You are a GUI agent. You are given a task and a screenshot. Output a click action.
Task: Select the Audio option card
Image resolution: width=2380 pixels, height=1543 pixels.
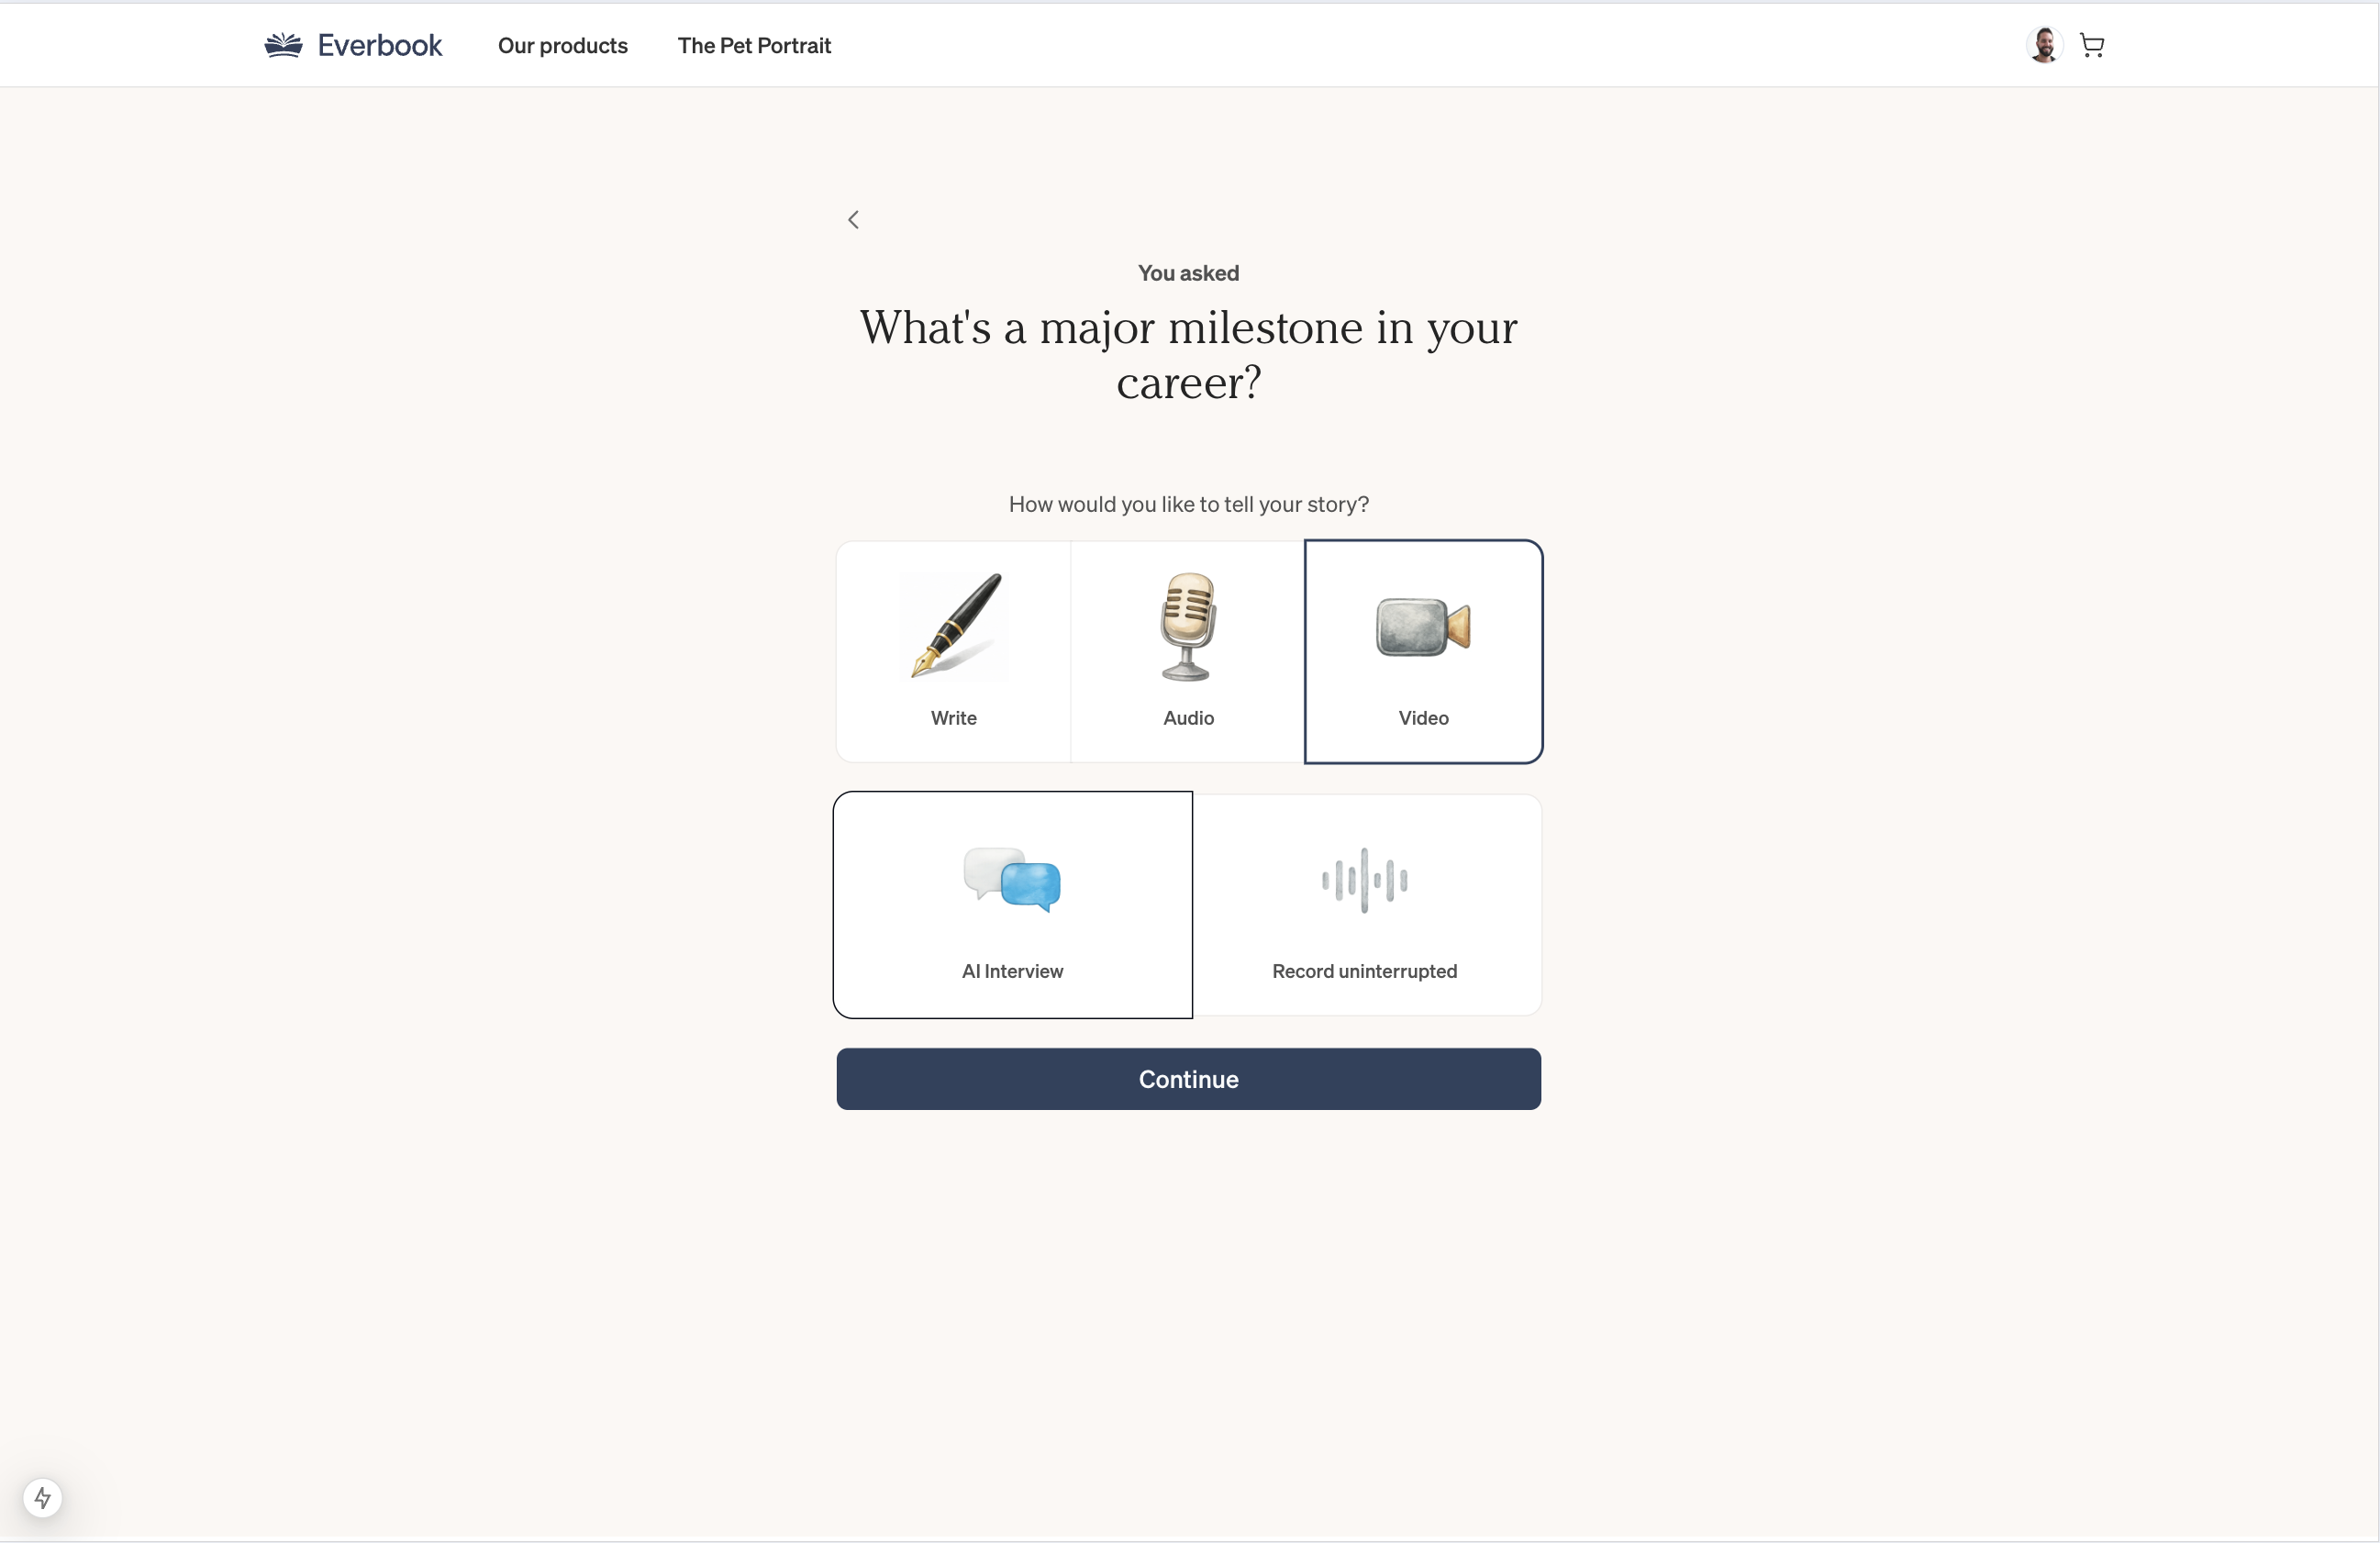1188,652
